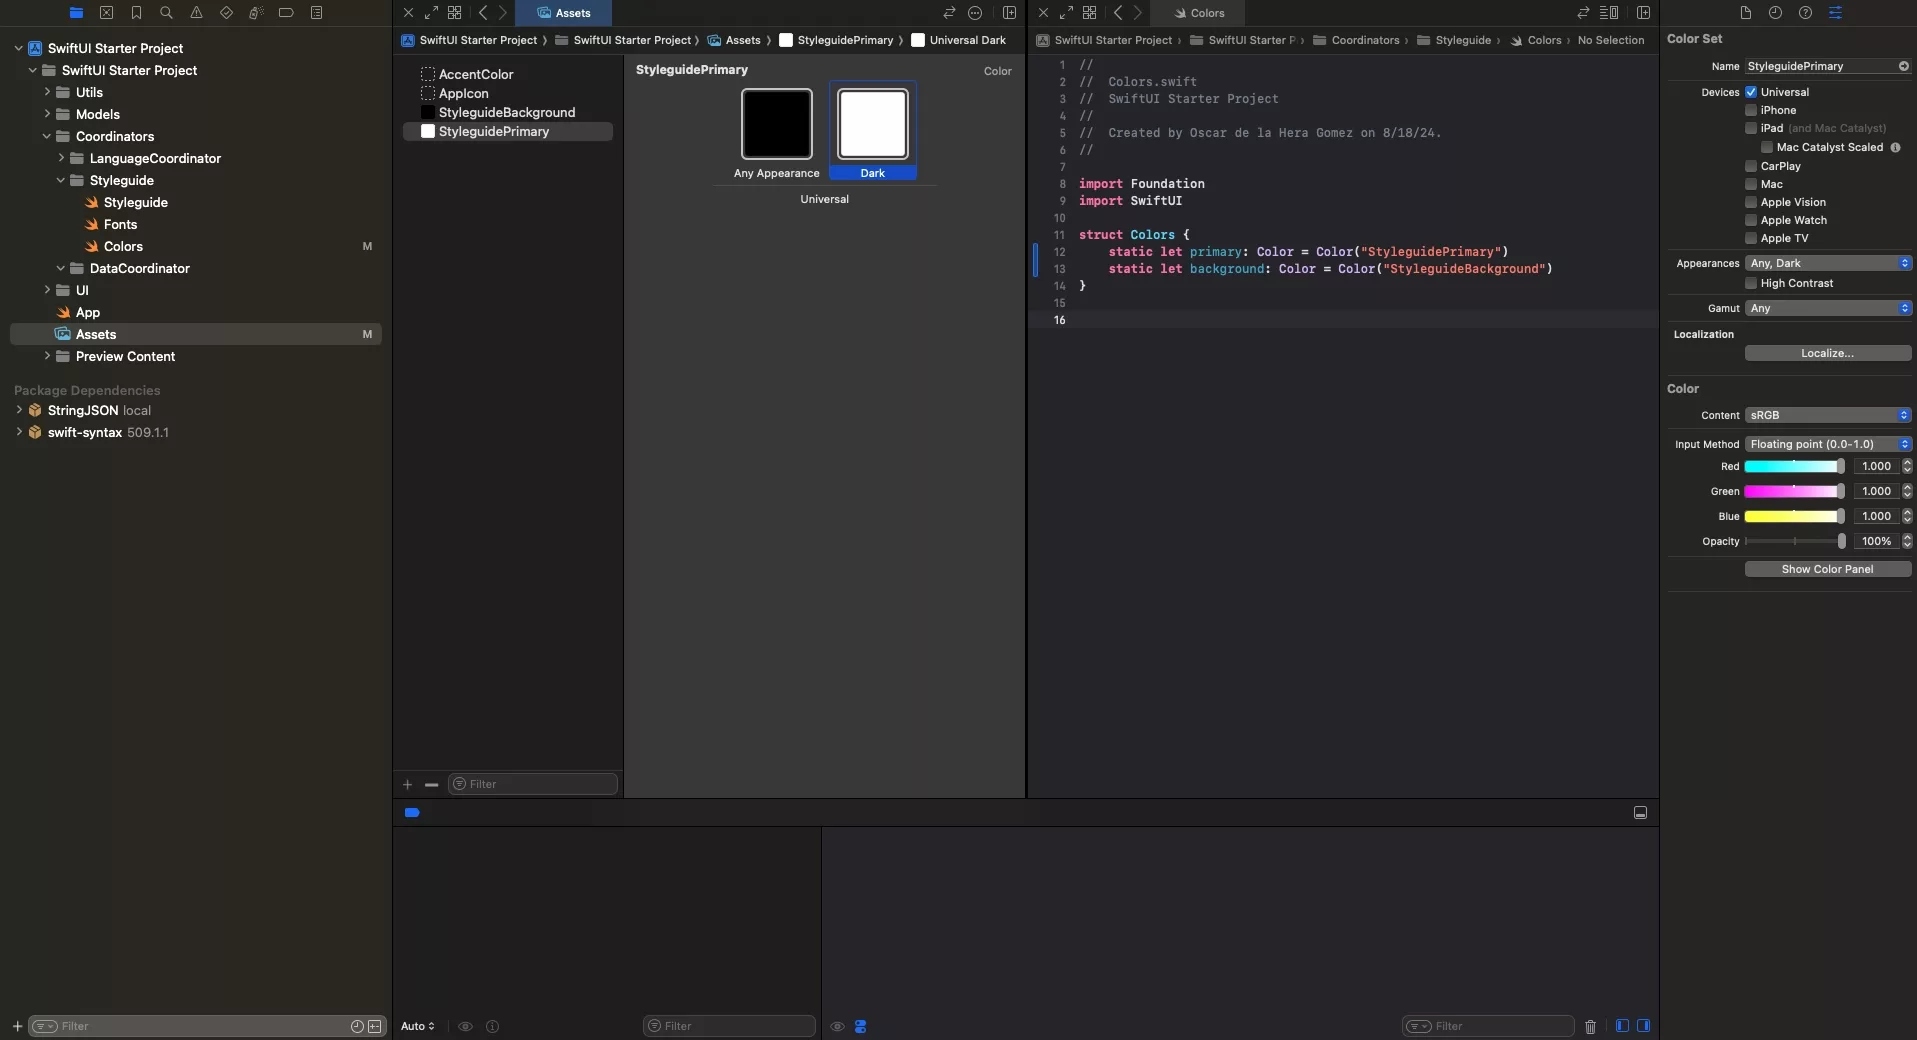Click the Show Color Panel button
The image size is (1917, 1040).
pyautogui.click(x=1827, y=569)
